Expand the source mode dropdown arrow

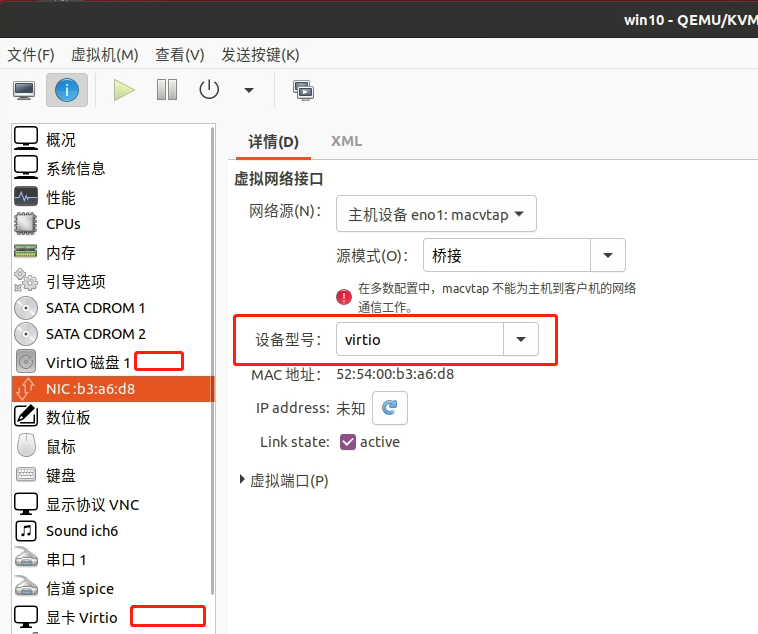[x=608, y=256]
